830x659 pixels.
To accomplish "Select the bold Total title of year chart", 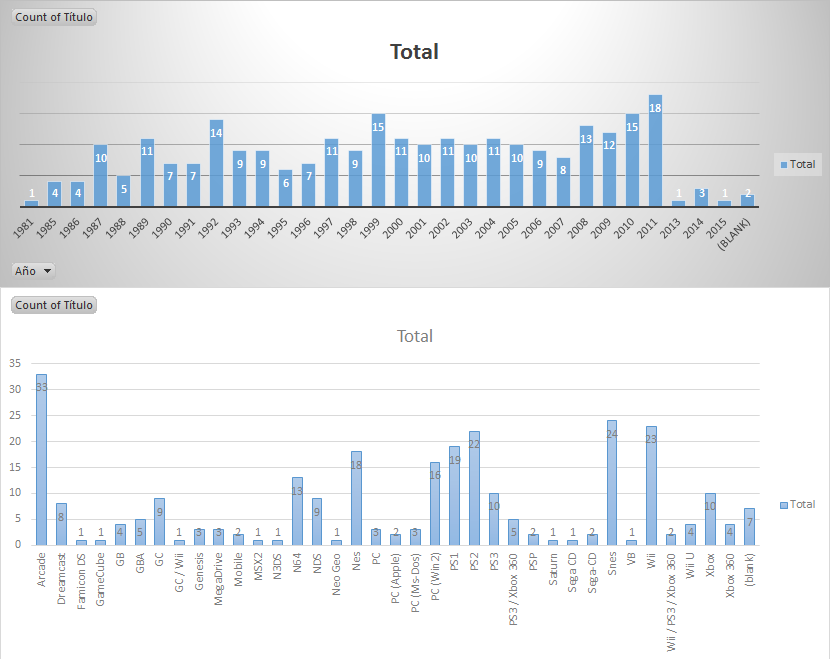I will pyautogui.click(x=414, y=52).
